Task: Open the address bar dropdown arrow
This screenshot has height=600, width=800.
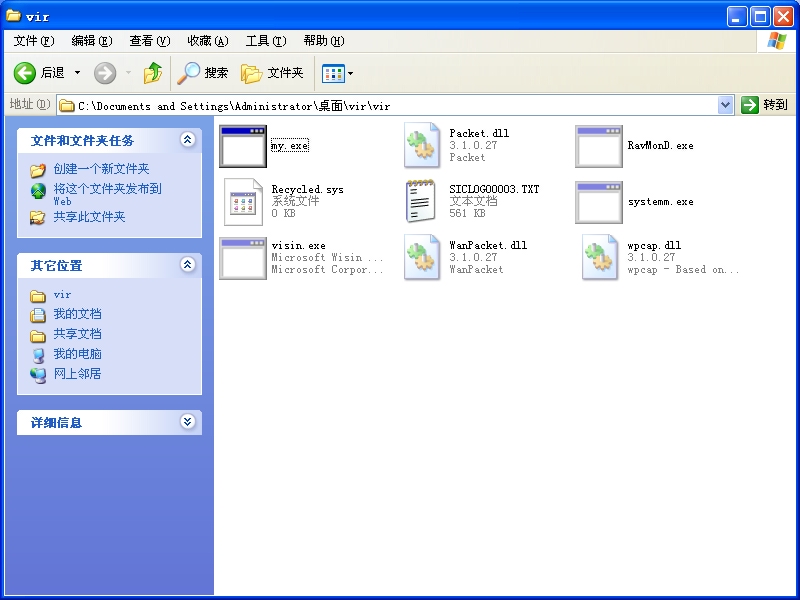Action: 726,105
